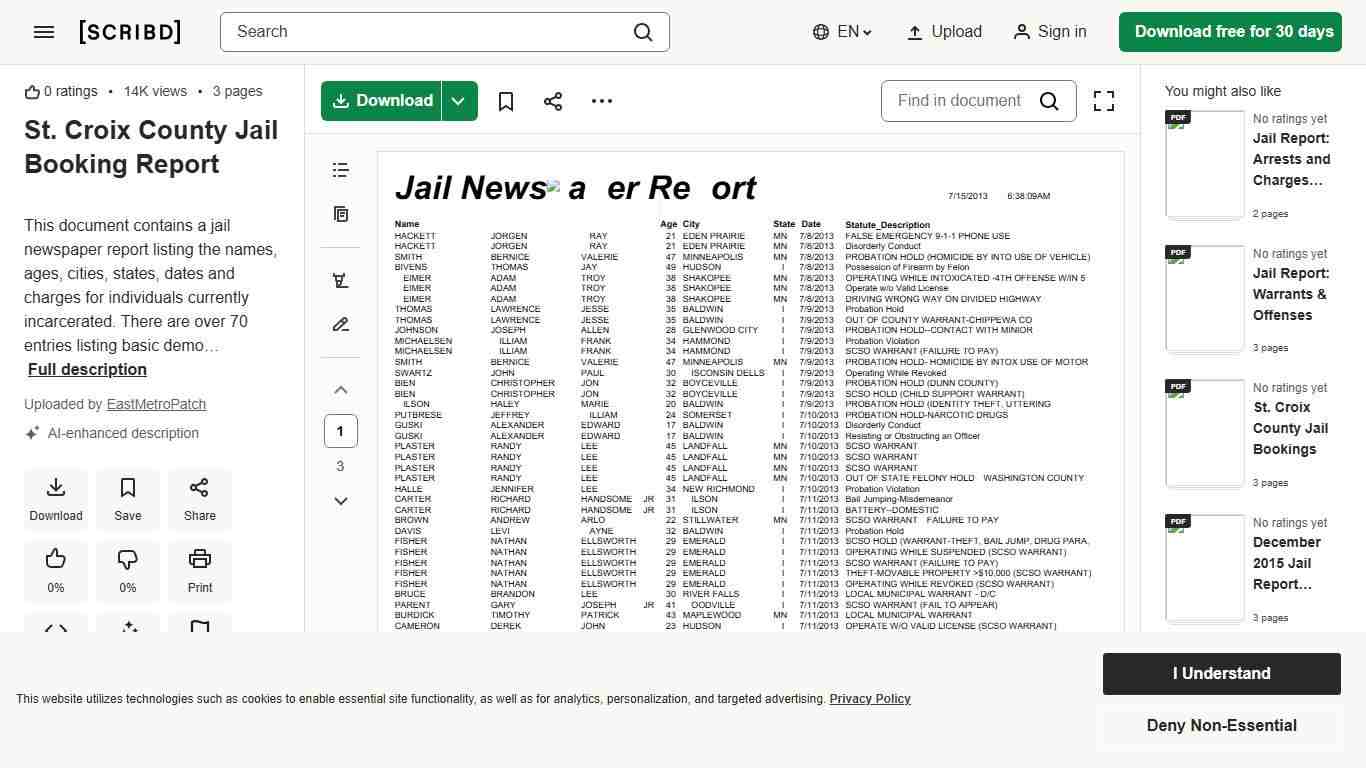Enter fullscreen document view
Image resolution: width=1366 pixels, height=768 pixels.
[1103, 101]
